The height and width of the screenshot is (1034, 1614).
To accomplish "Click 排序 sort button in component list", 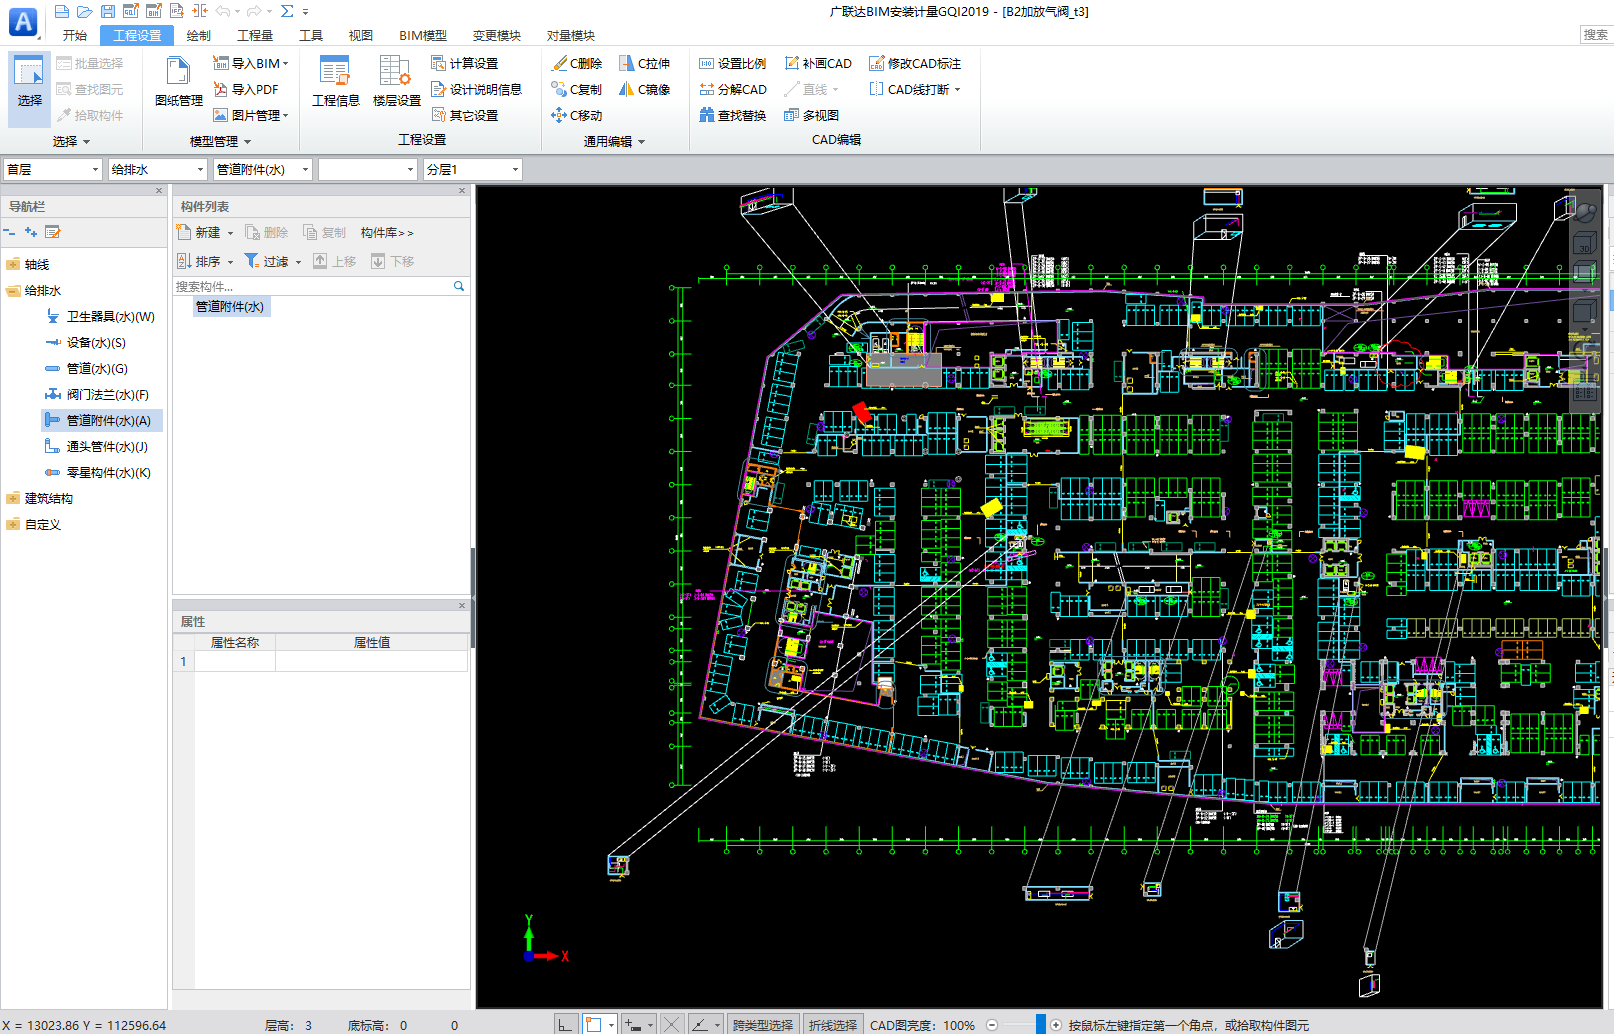I will [x=199, y=261].
